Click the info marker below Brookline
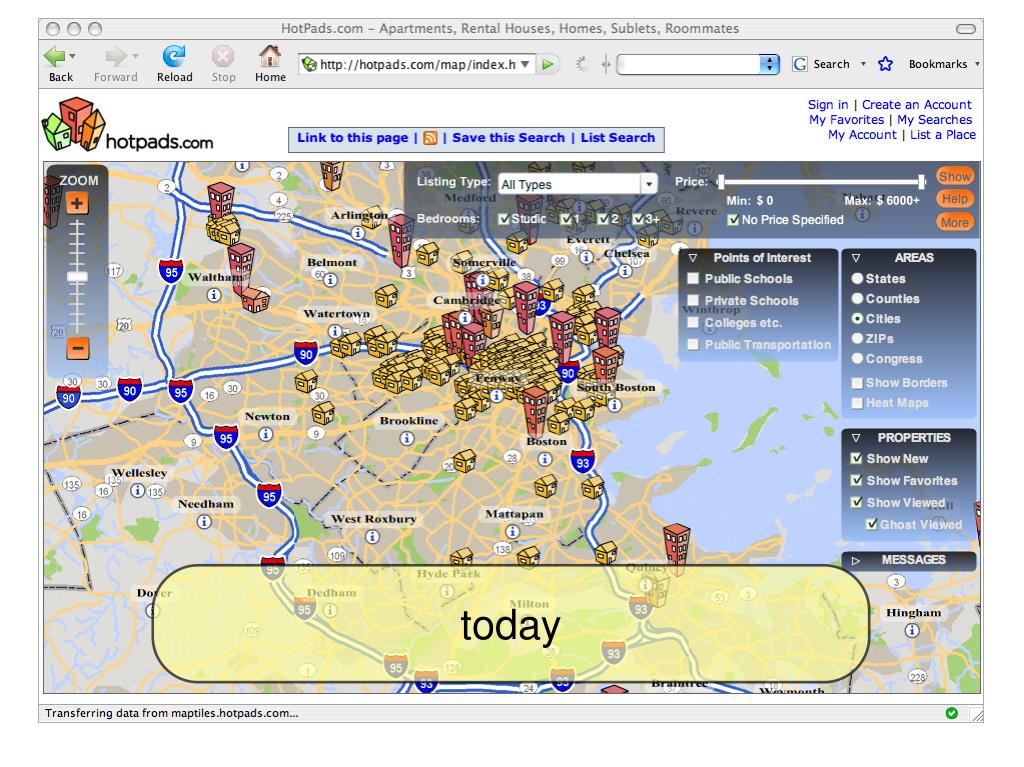Viewport: 1024px width, 767px height. coord(407,438)
